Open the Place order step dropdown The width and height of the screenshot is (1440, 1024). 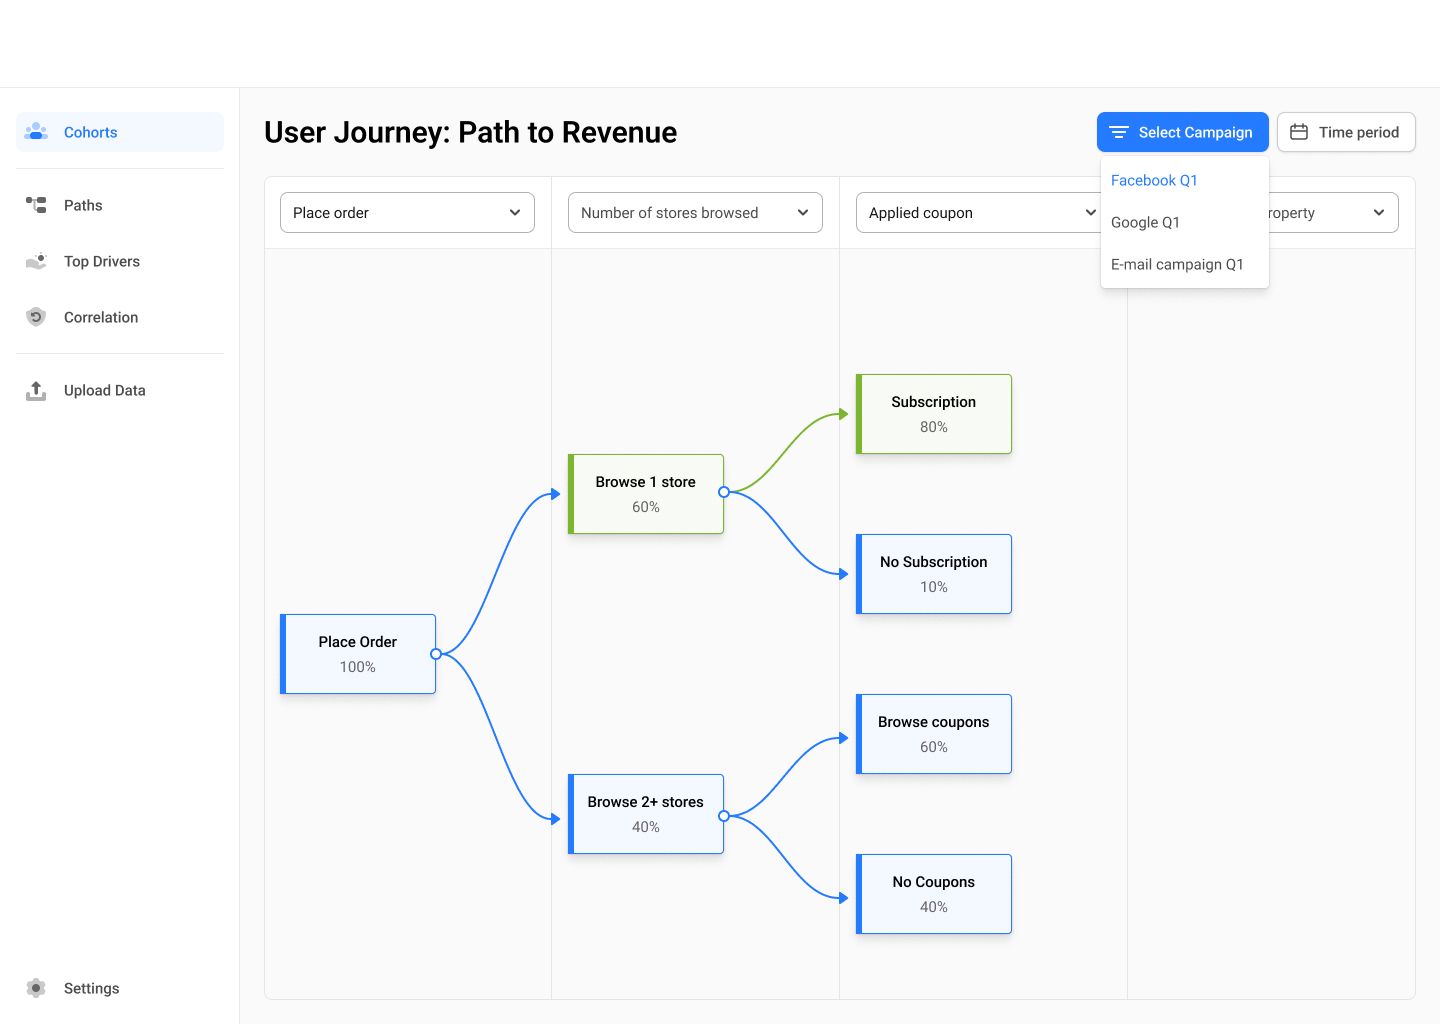click(x=406, y=212)
